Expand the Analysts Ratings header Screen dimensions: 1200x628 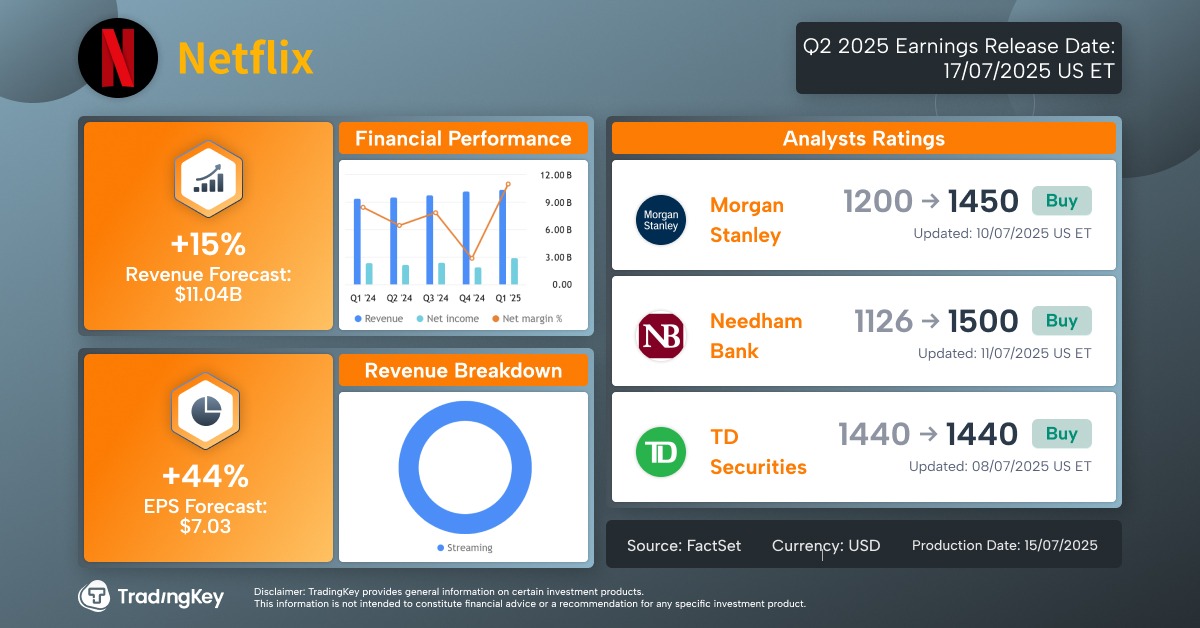click(863, 138)
